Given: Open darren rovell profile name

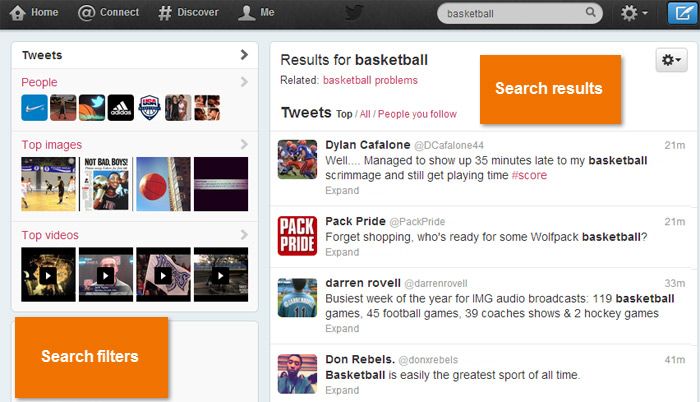Looking at the screenshot, I should [363, 283].
